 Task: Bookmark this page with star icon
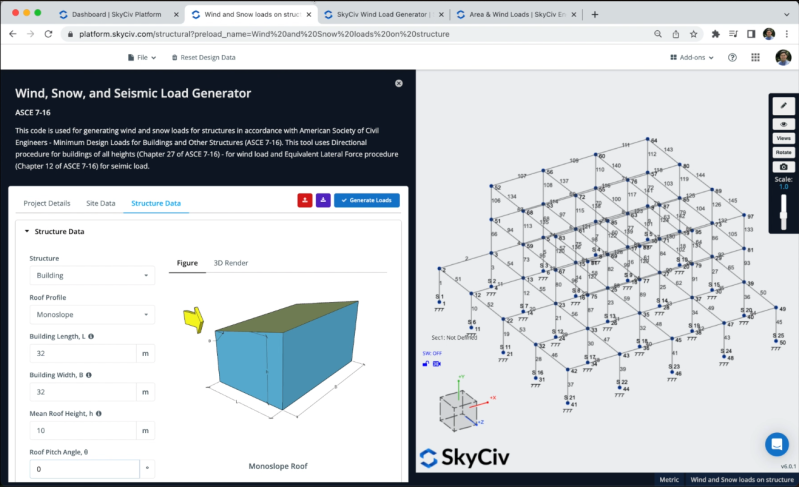[694, 34]
